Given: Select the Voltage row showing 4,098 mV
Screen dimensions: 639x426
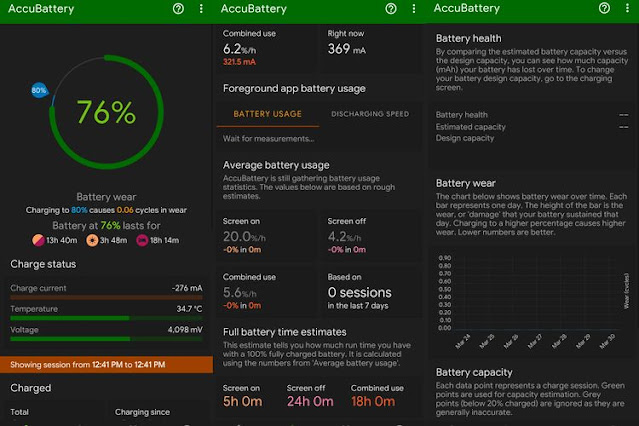Looking at the screenshot, I should [x=106, y=333].
